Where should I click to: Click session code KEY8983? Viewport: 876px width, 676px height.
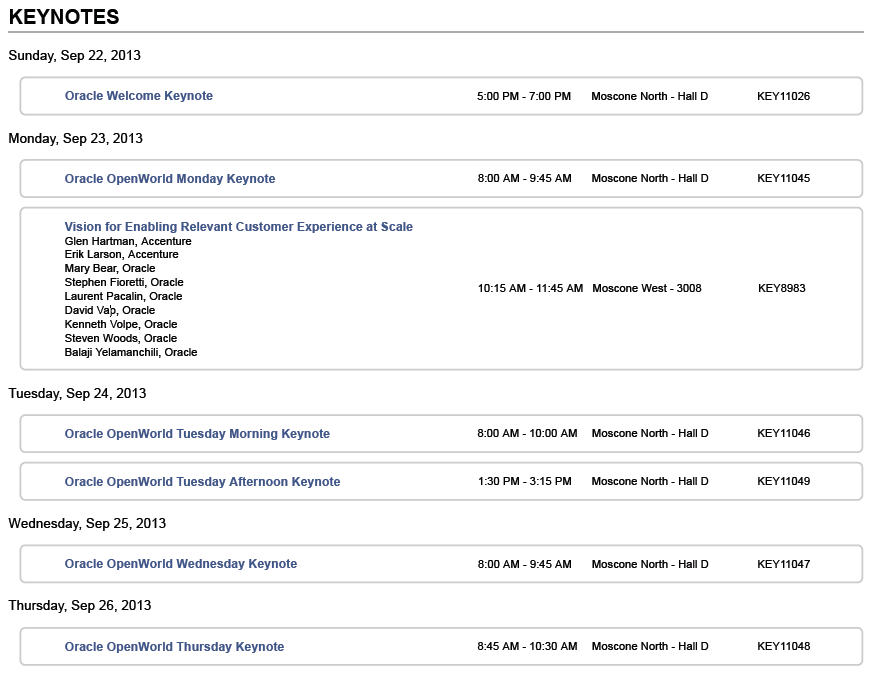tap(781, 289)
